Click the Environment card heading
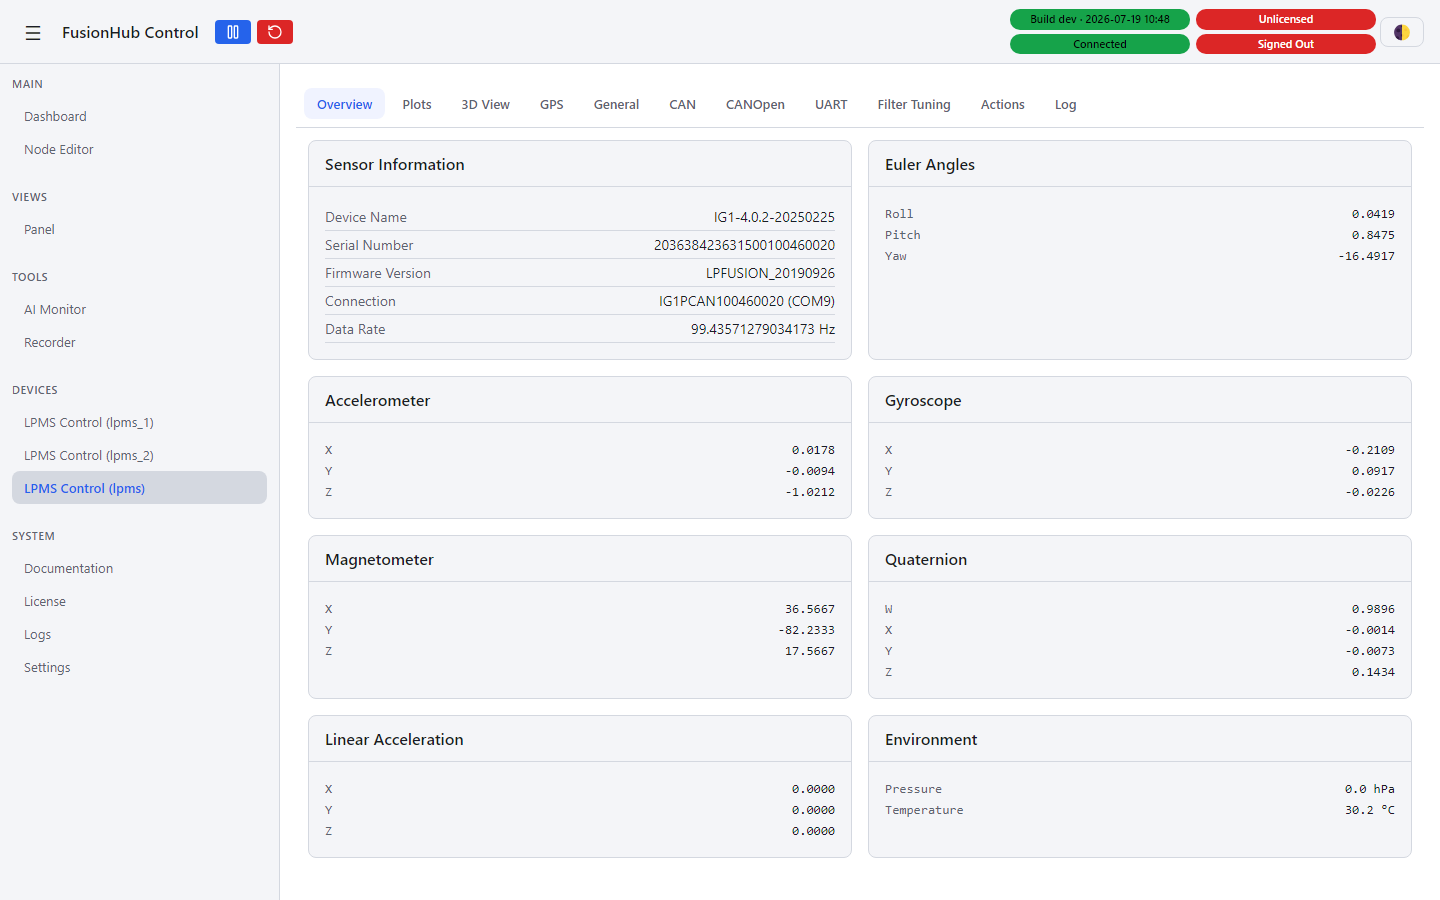 [931, 740]
